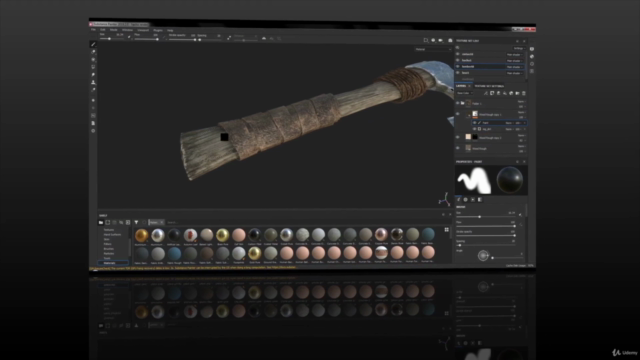The image size is (640, 360).
Task: Click the folder icon in Shelf toolbar
Action: point(101,222)
